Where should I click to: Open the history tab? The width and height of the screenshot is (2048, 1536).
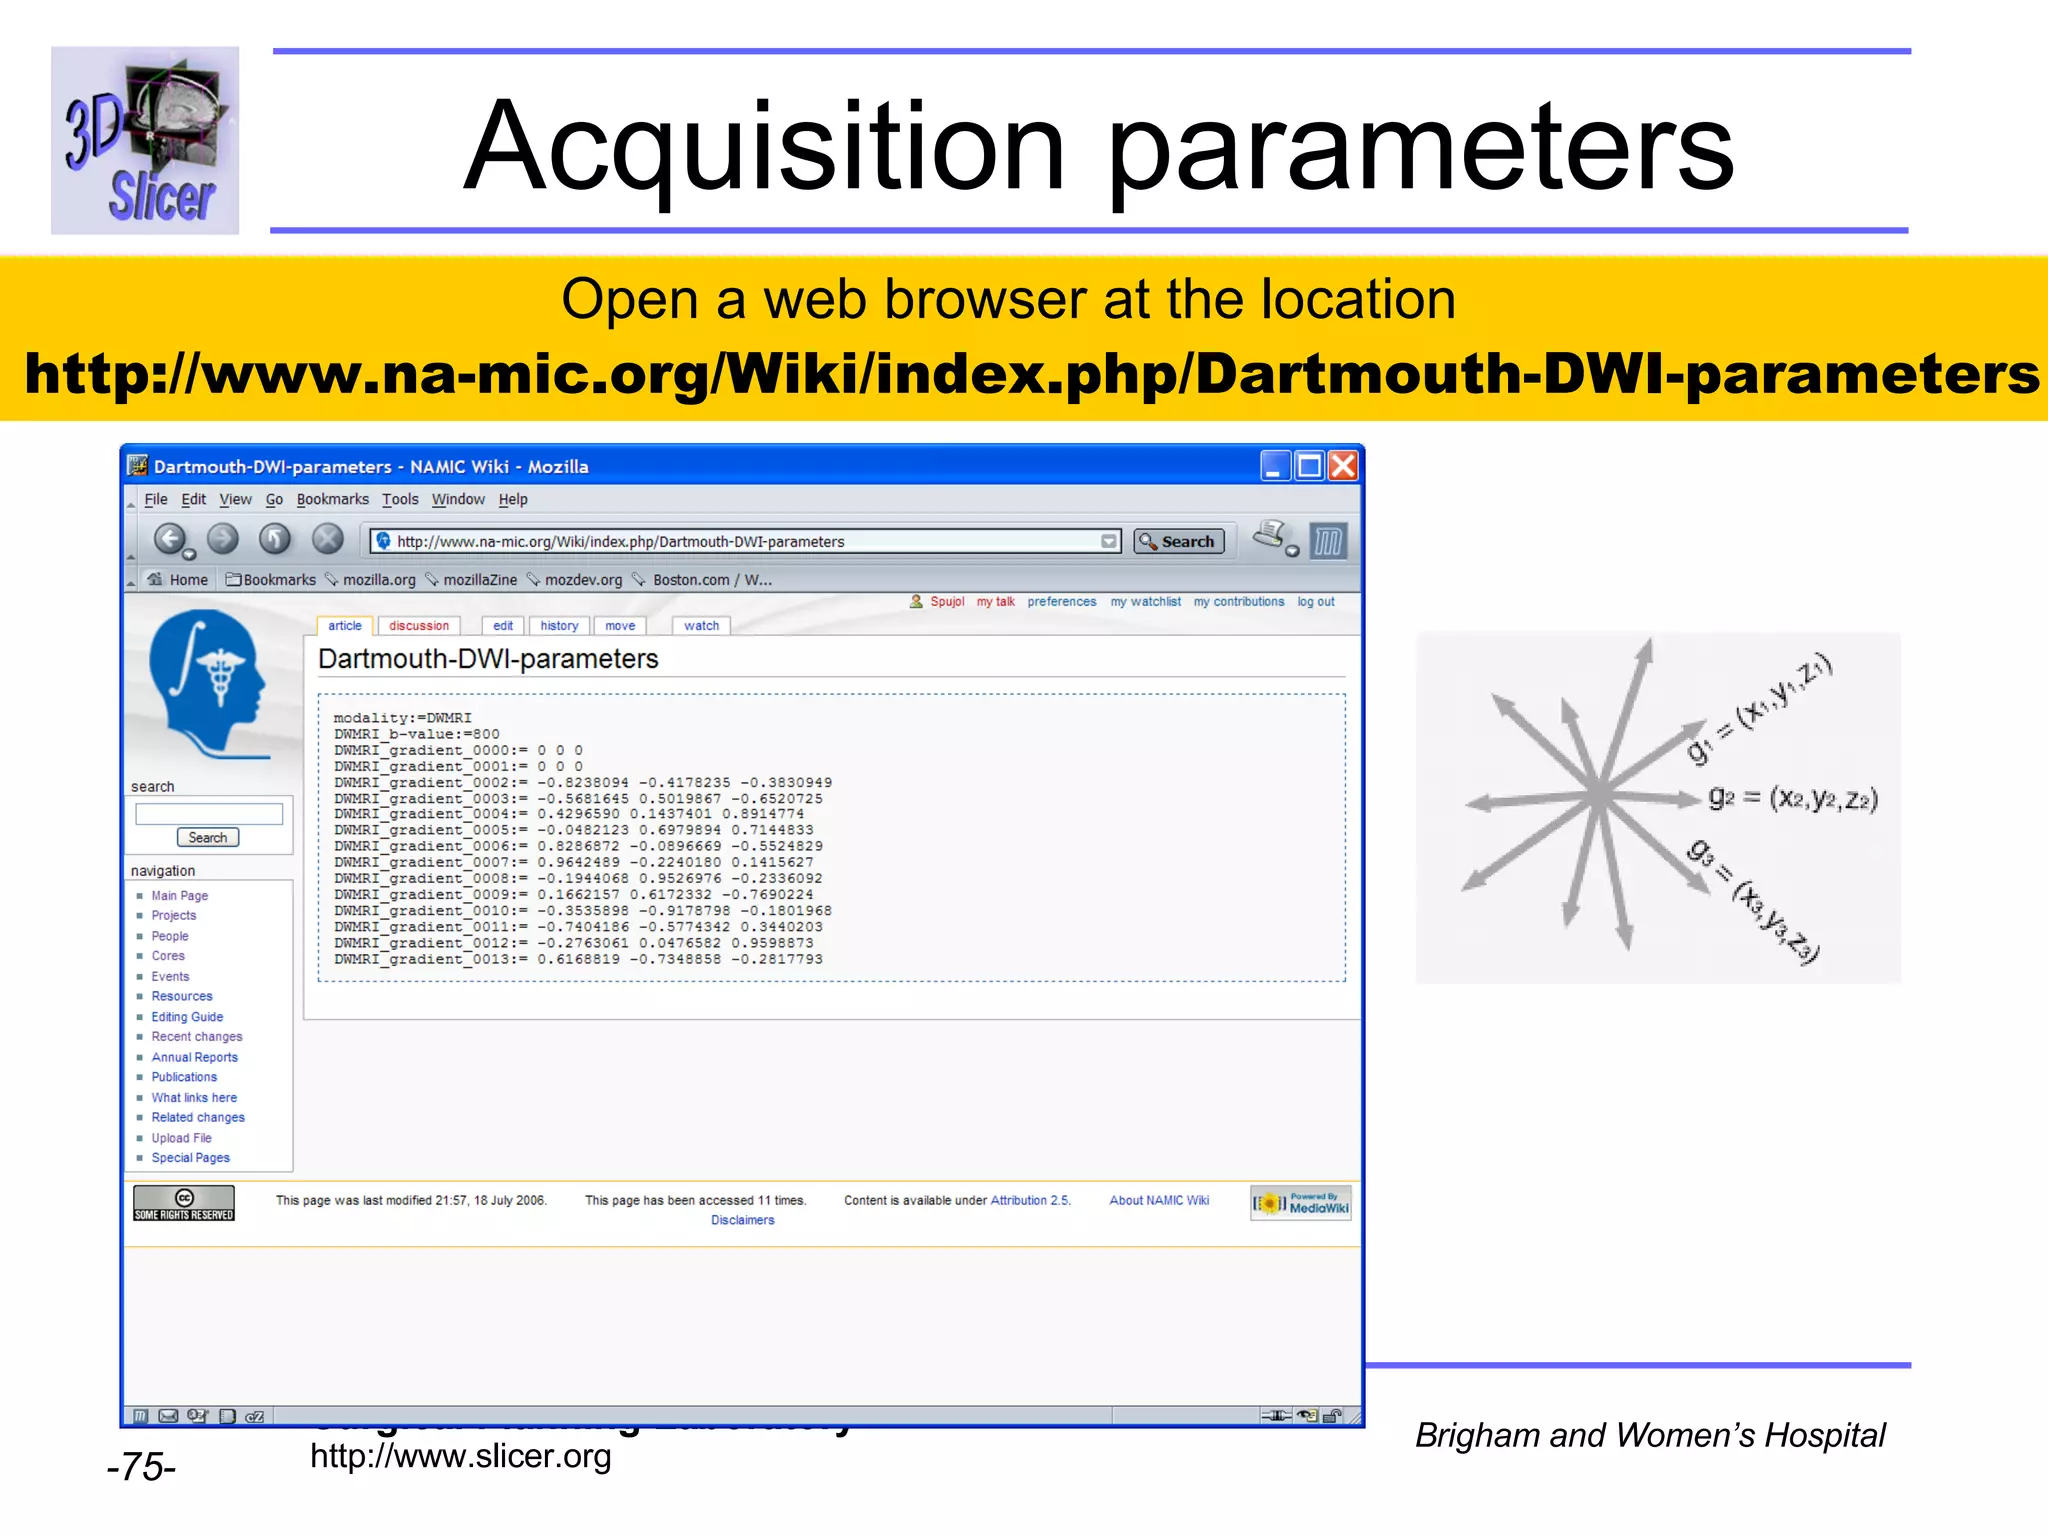point(559,626)
